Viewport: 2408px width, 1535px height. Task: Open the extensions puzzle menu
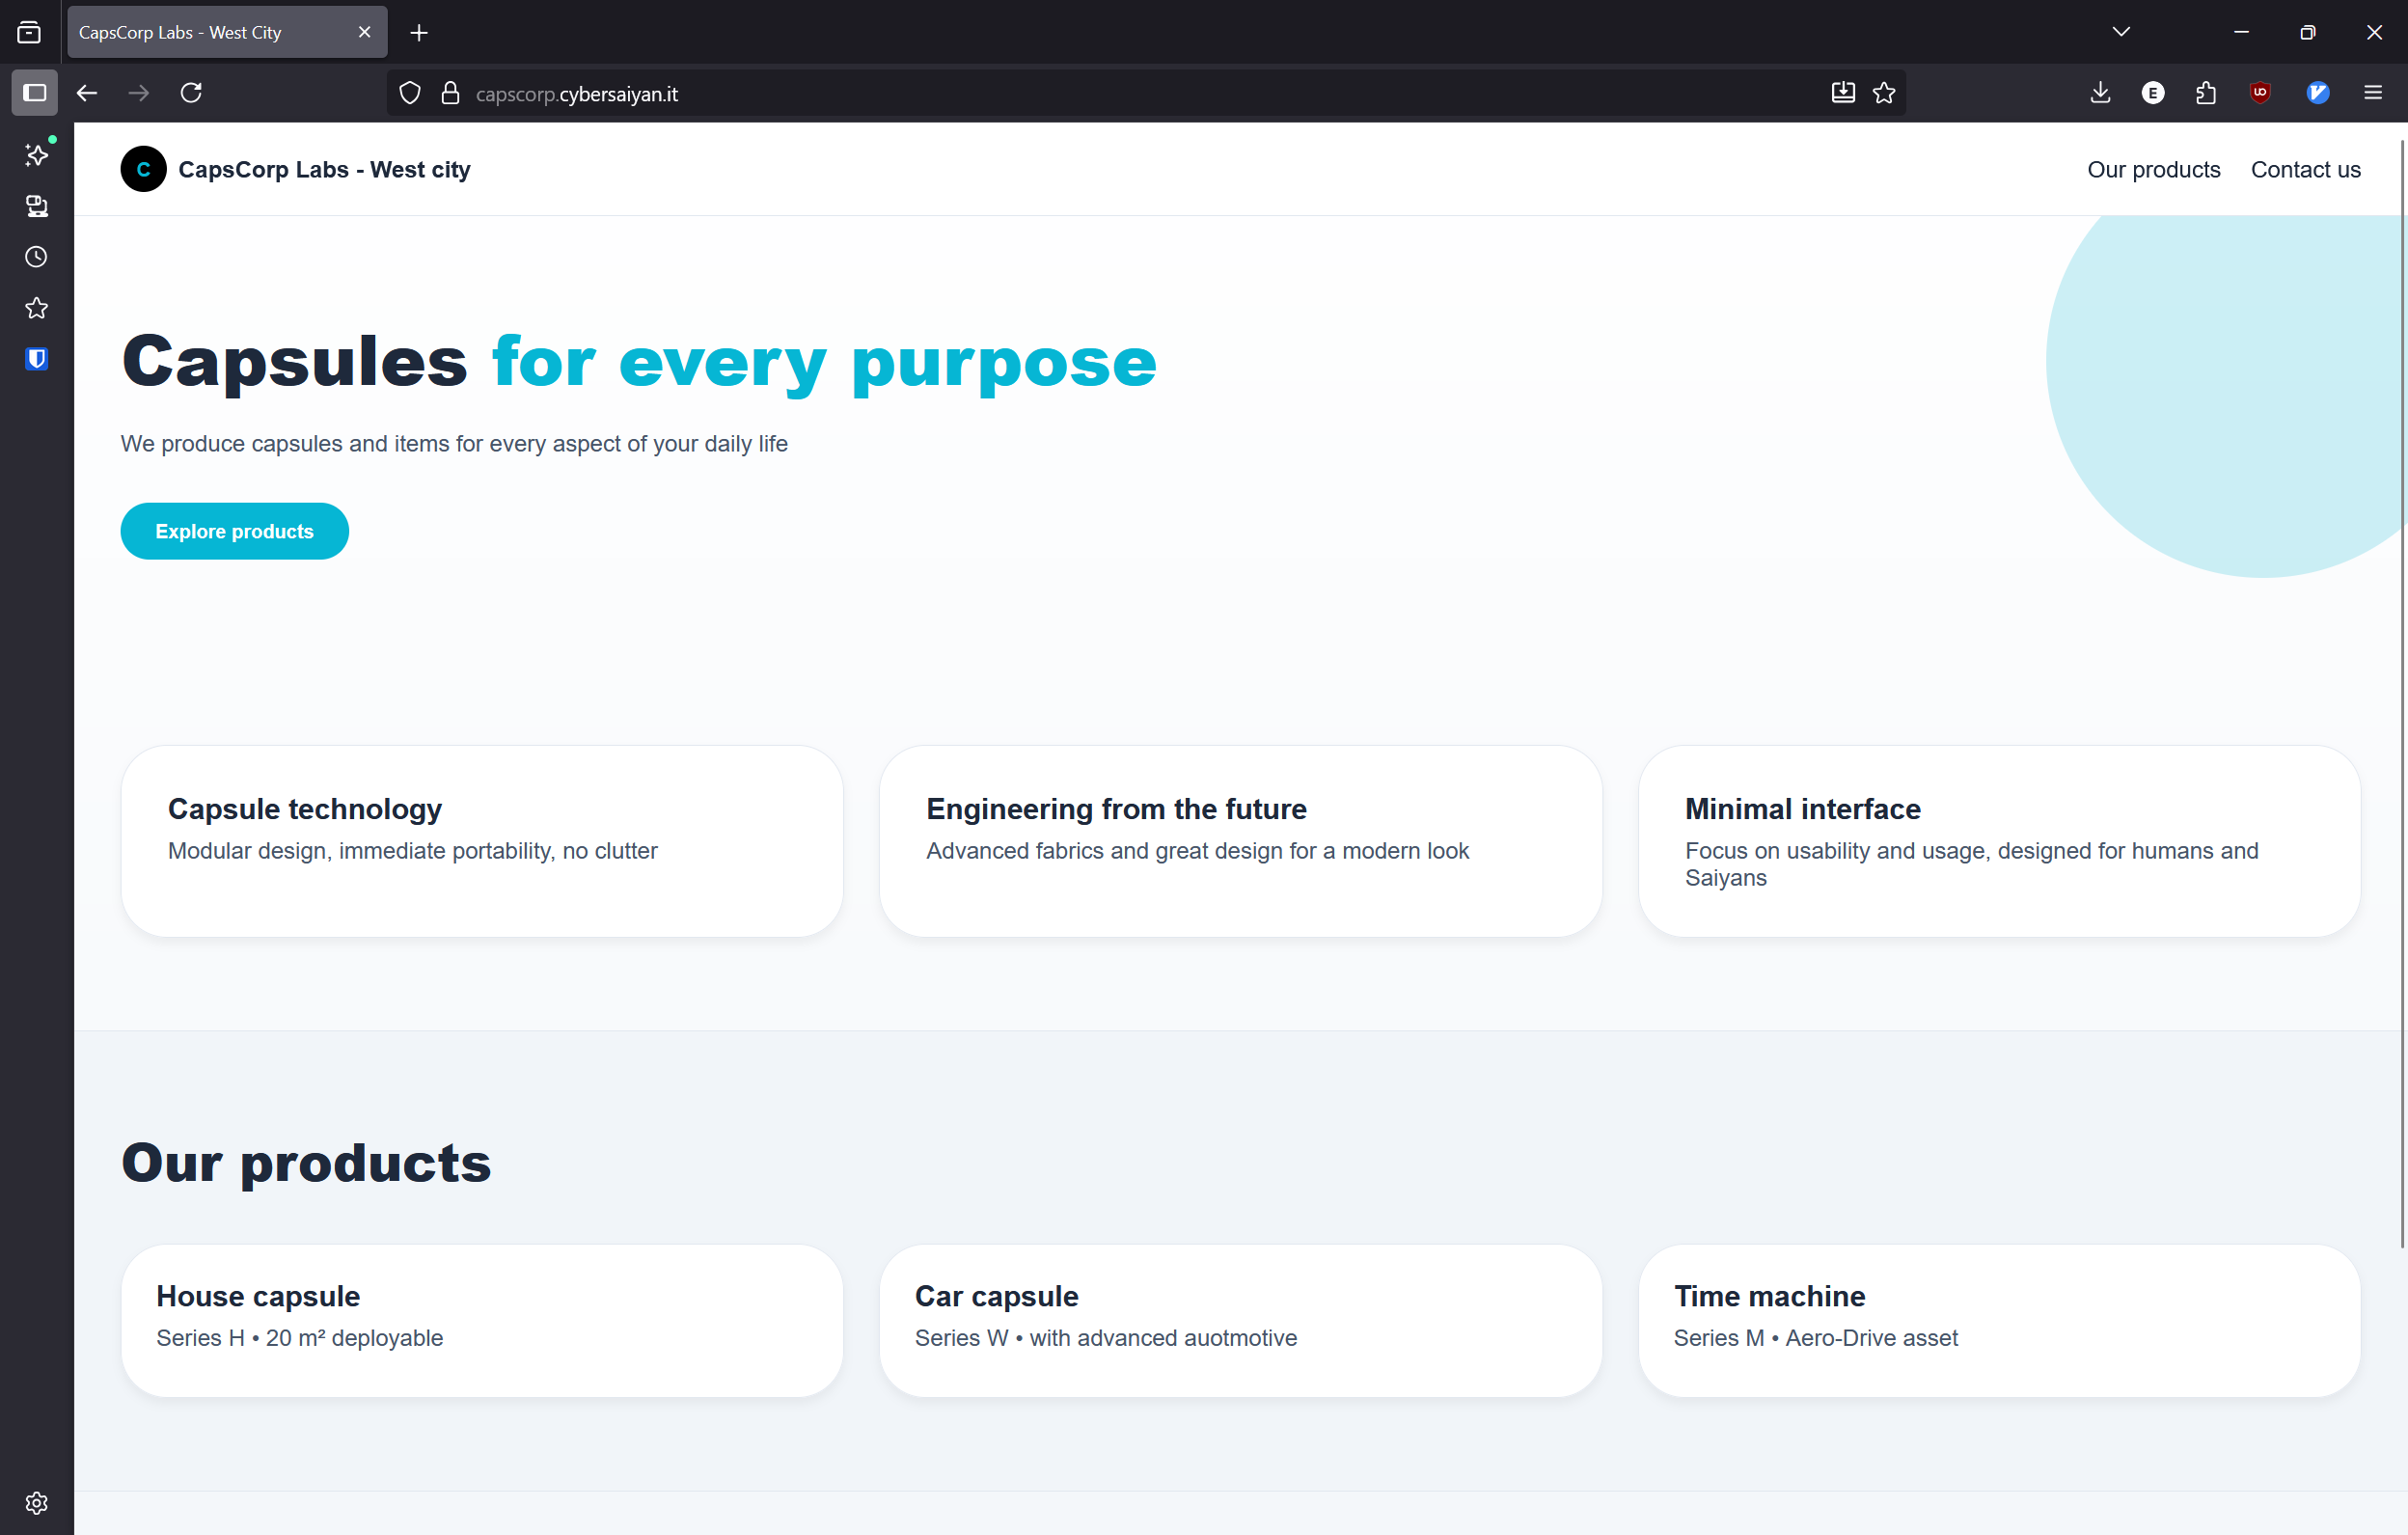pos(2206,93)
